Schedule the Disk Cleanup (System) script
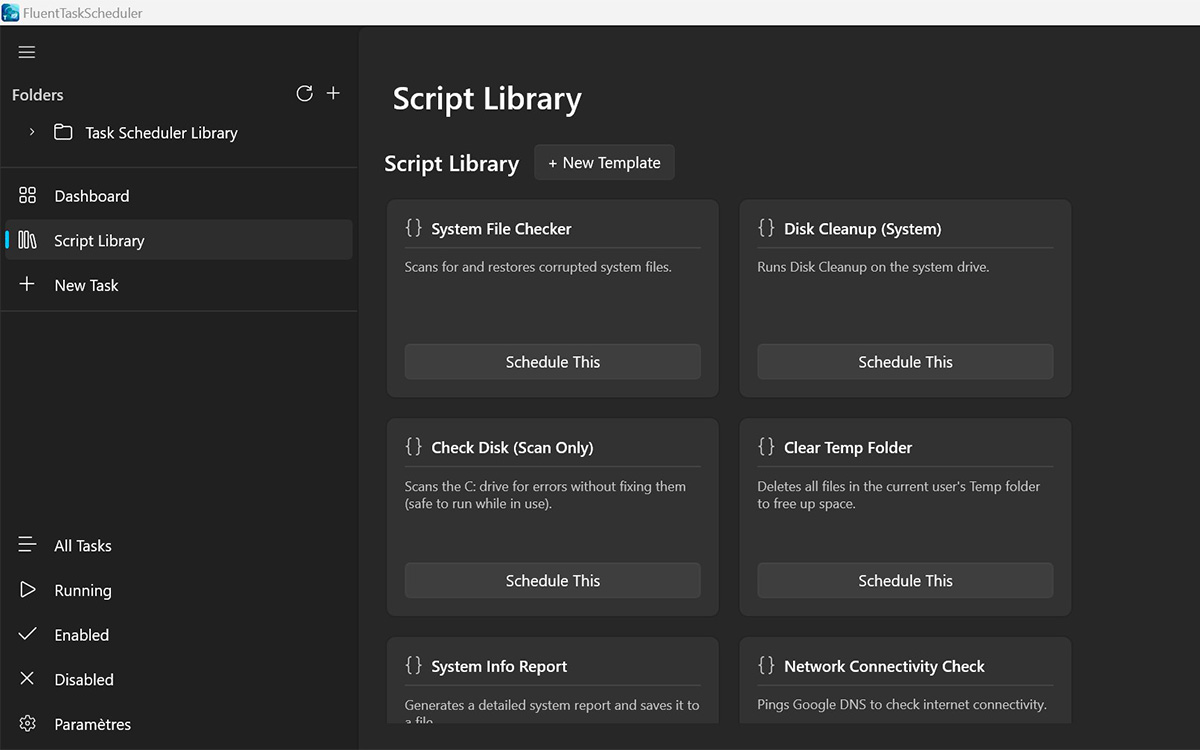The image size is (1200, 750). point(904,361)
